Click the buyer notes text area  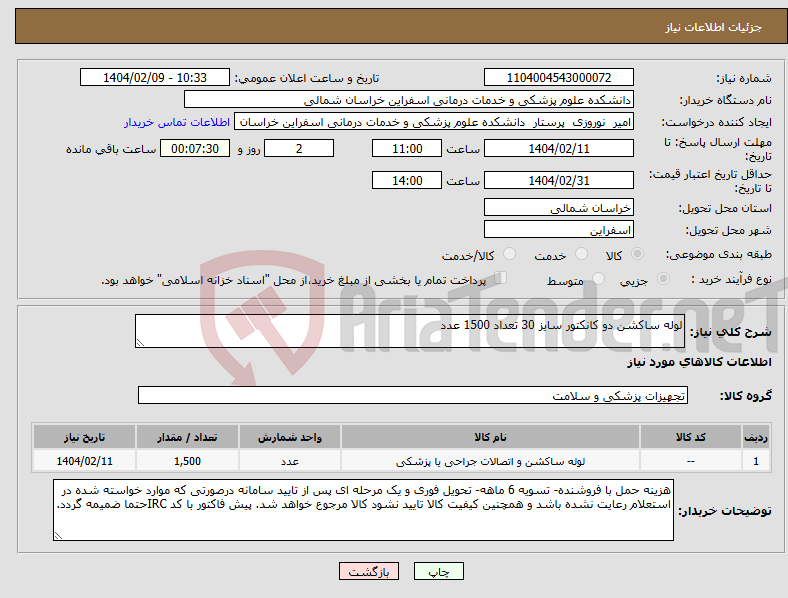[x=363, y=510]
